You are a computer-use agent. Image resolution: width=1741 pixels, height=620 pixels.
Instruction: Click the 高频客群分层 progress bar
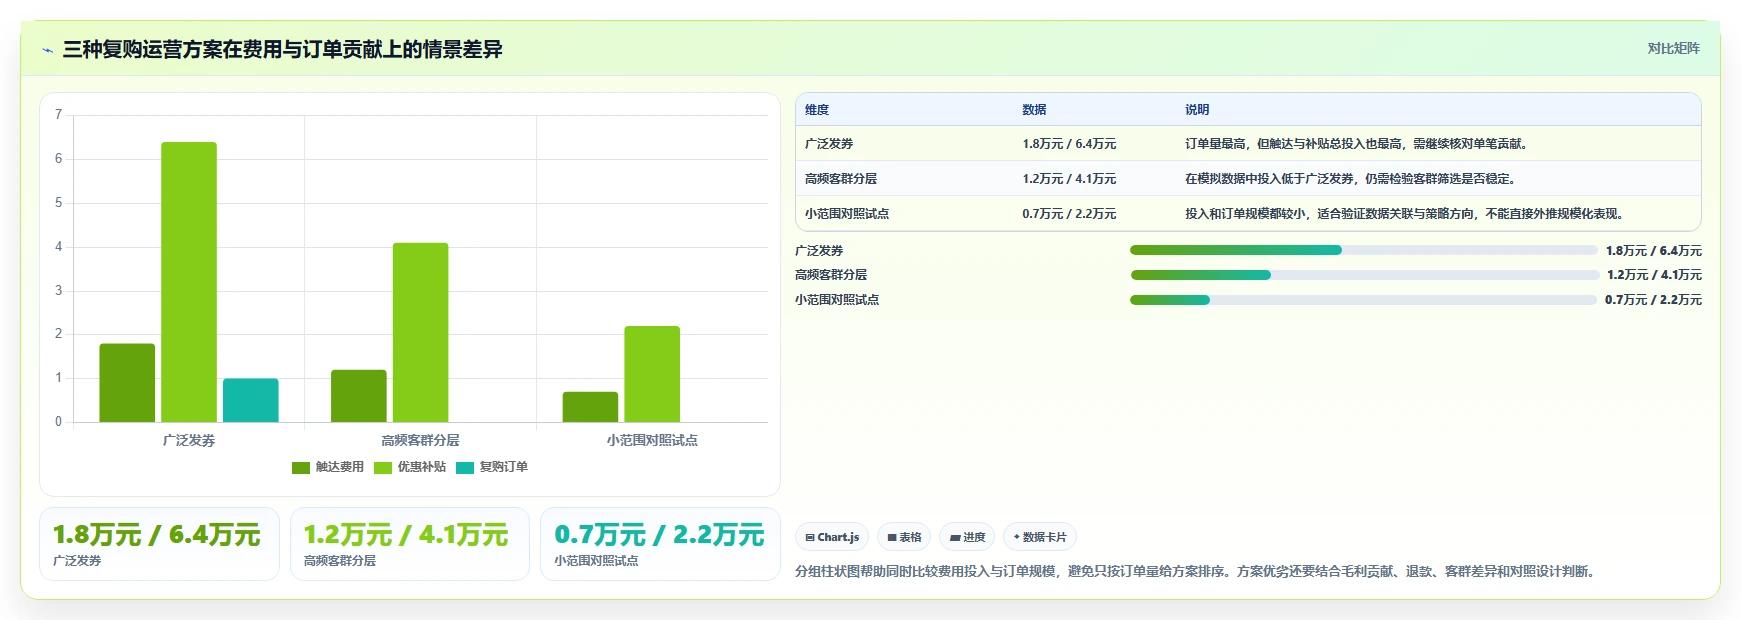pyautogui.click(x=1364, y=275)
